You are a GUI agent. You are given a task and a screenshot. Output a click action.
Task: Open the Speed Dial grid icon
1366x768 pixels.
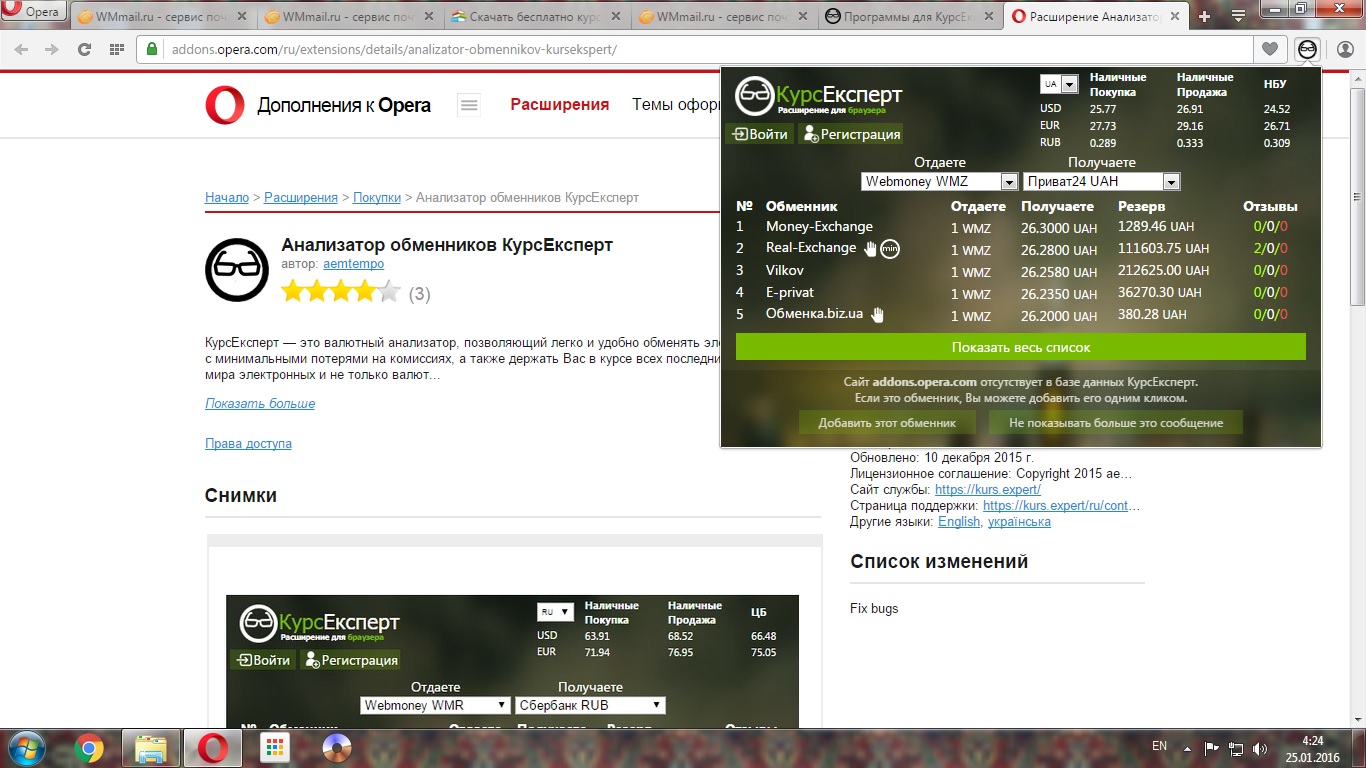117,49
